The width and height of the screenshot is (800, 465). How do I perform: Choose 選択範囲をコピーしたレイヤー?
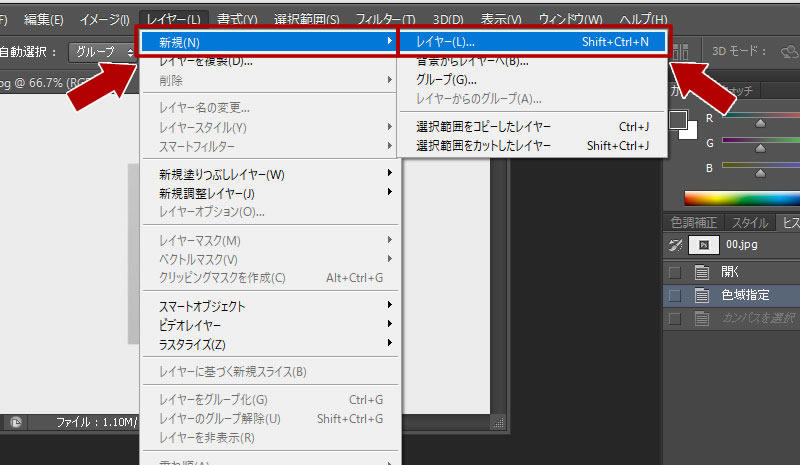[x=532, y=127]
